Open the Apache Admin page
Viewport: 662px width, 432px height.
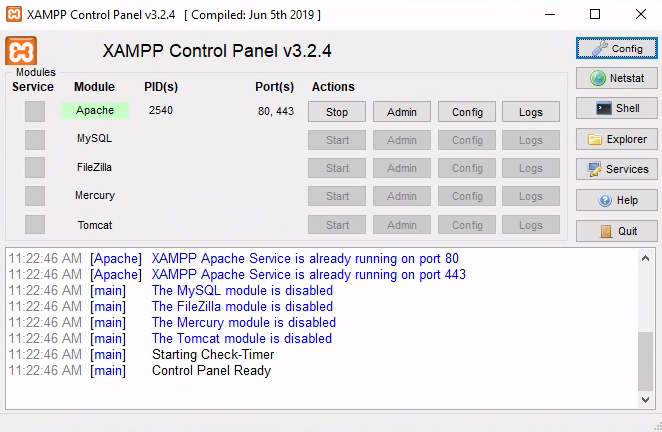[402, 112]
